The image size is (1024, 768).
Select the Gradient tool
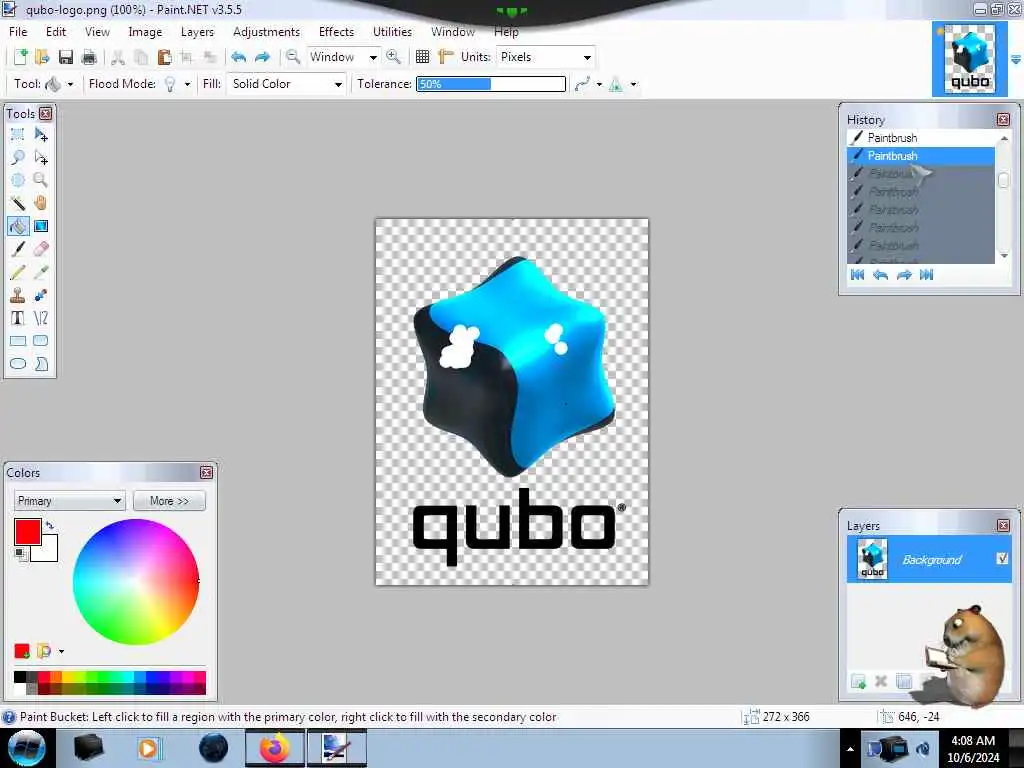[x=40, y=226]
